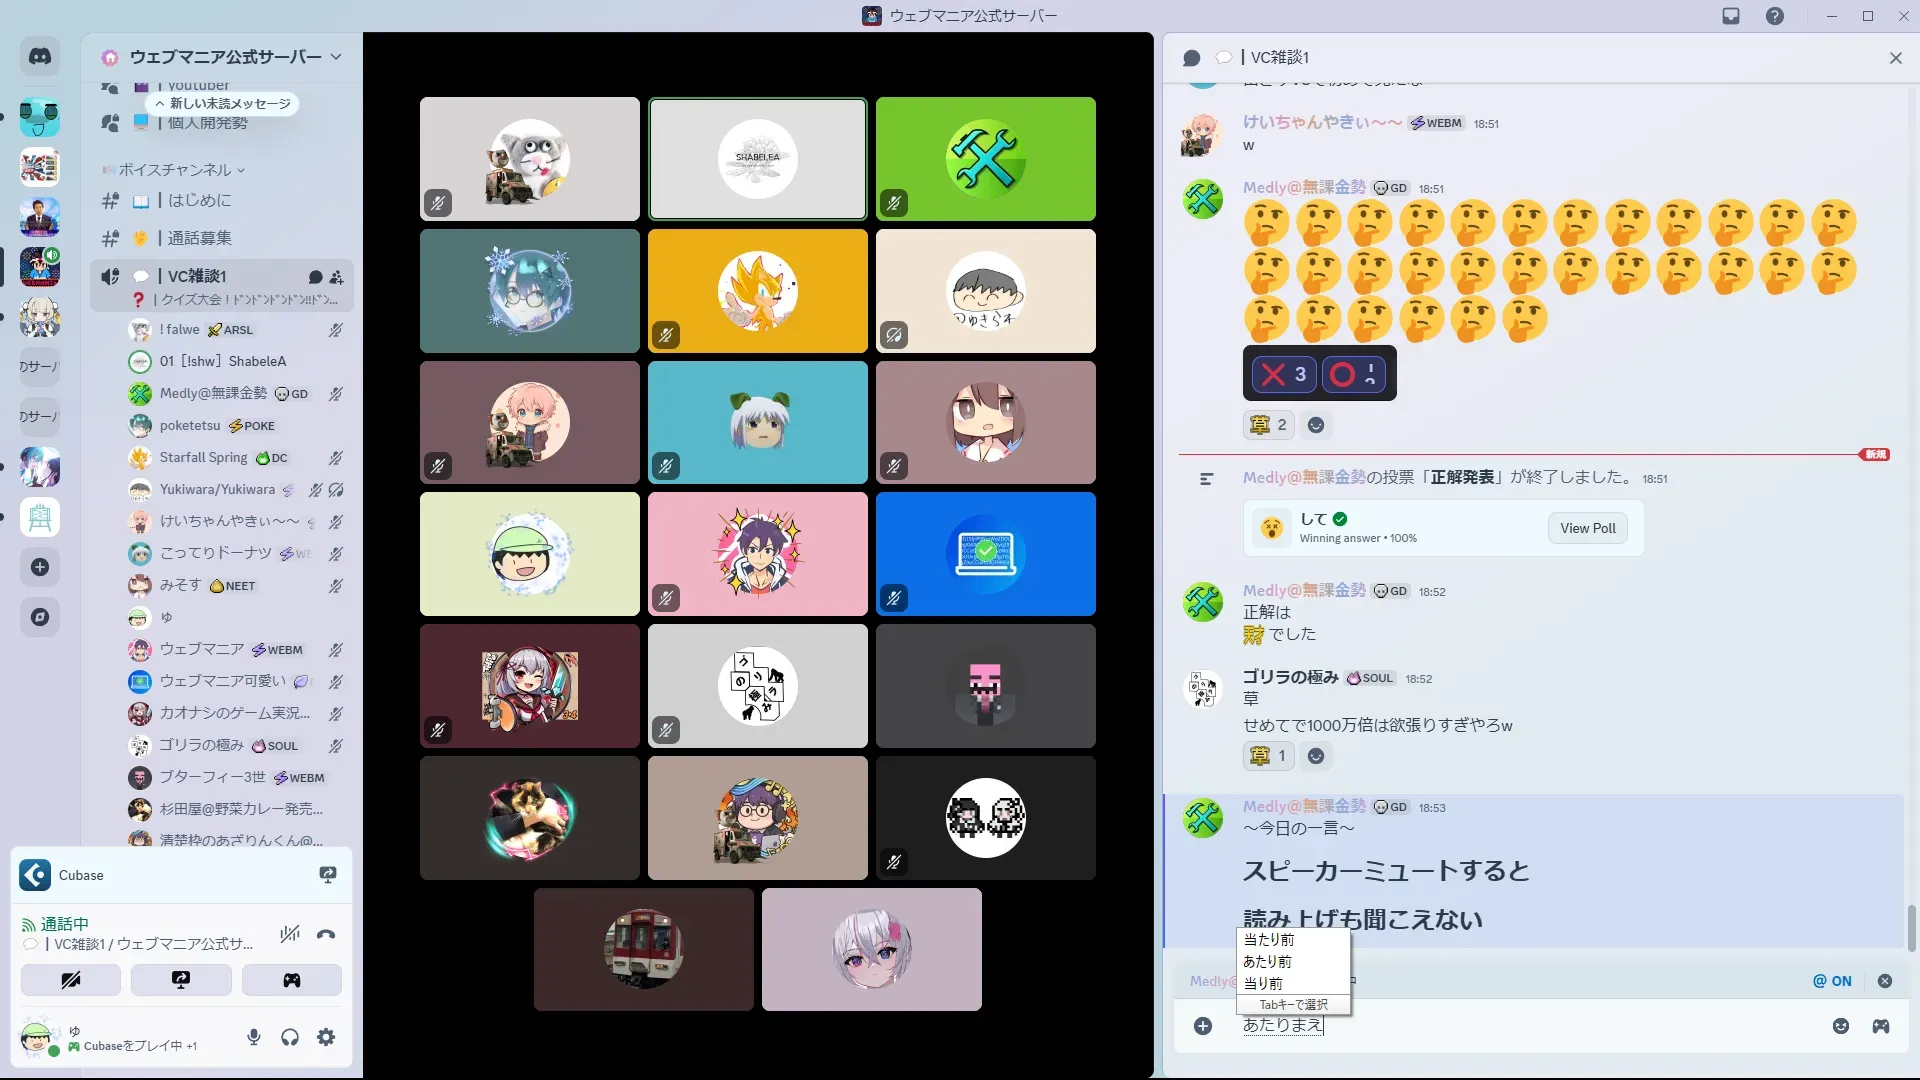The height and width of the screenshot is (1080, 1920).
Task: Open the activities game controller button
Action: click(x=291, y=980)
